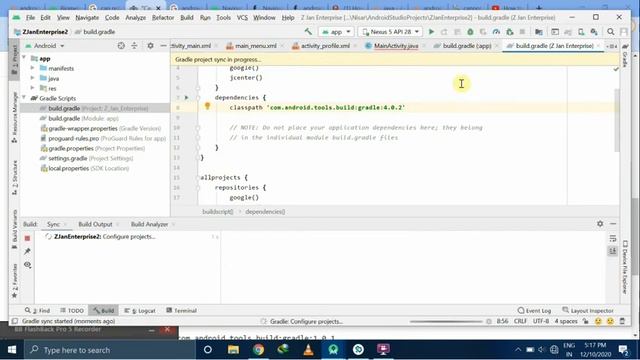Pin the Build tab with pin icon

(27, 251)
